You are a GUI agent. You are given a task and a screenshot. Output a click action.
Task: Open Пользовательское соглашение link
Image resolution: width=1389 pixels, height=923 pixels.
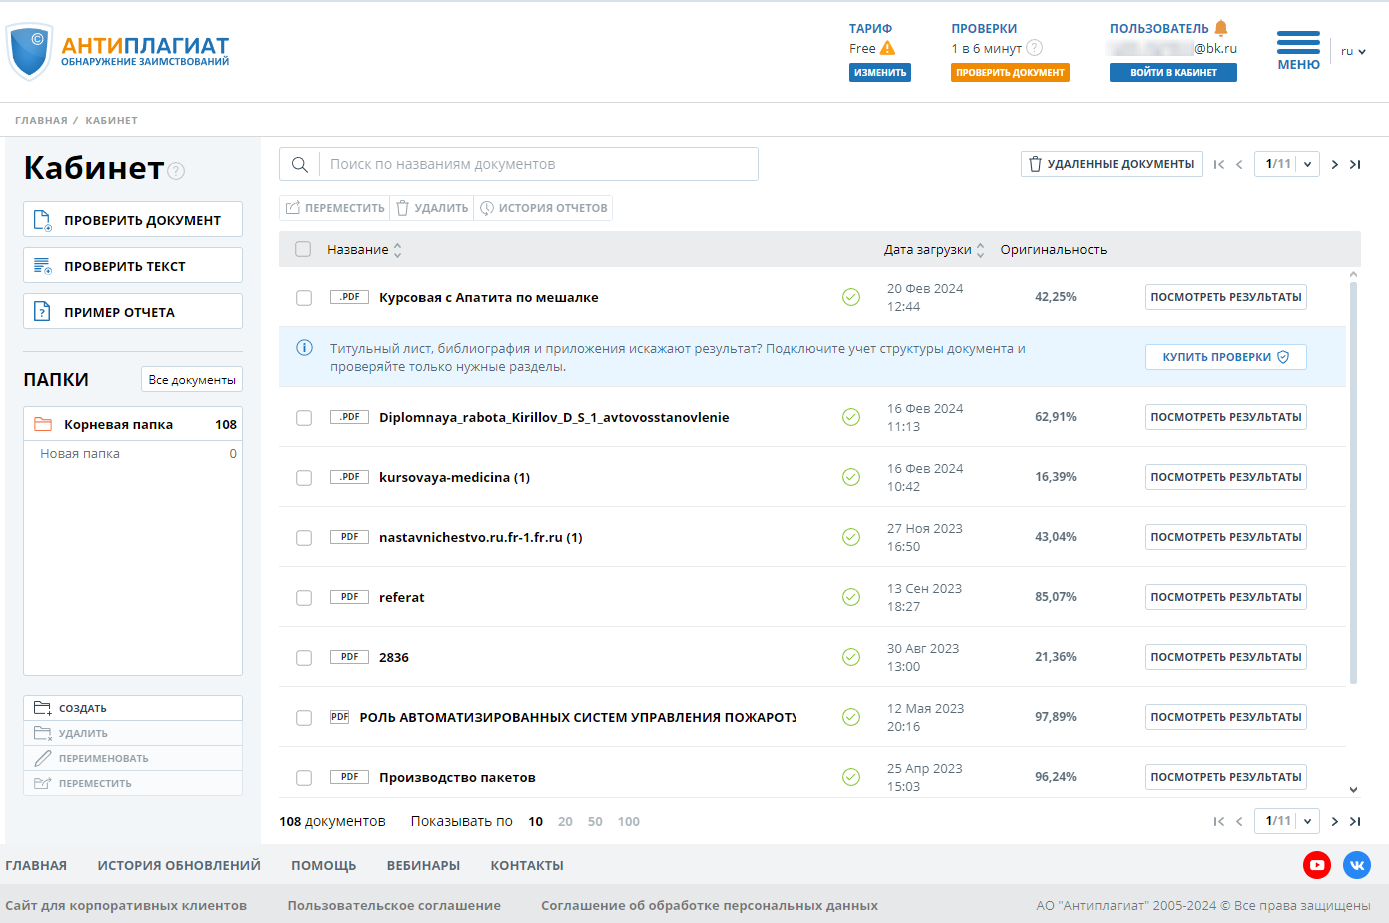click(x=394, y=905)
